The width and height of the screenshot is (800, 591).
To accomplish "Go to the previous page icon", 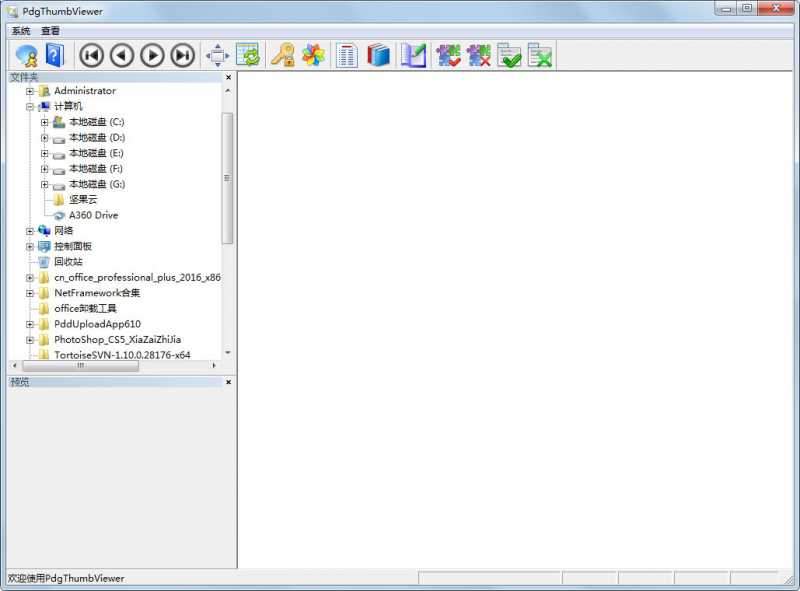I will pyautogui.click(x=122, y=57).
